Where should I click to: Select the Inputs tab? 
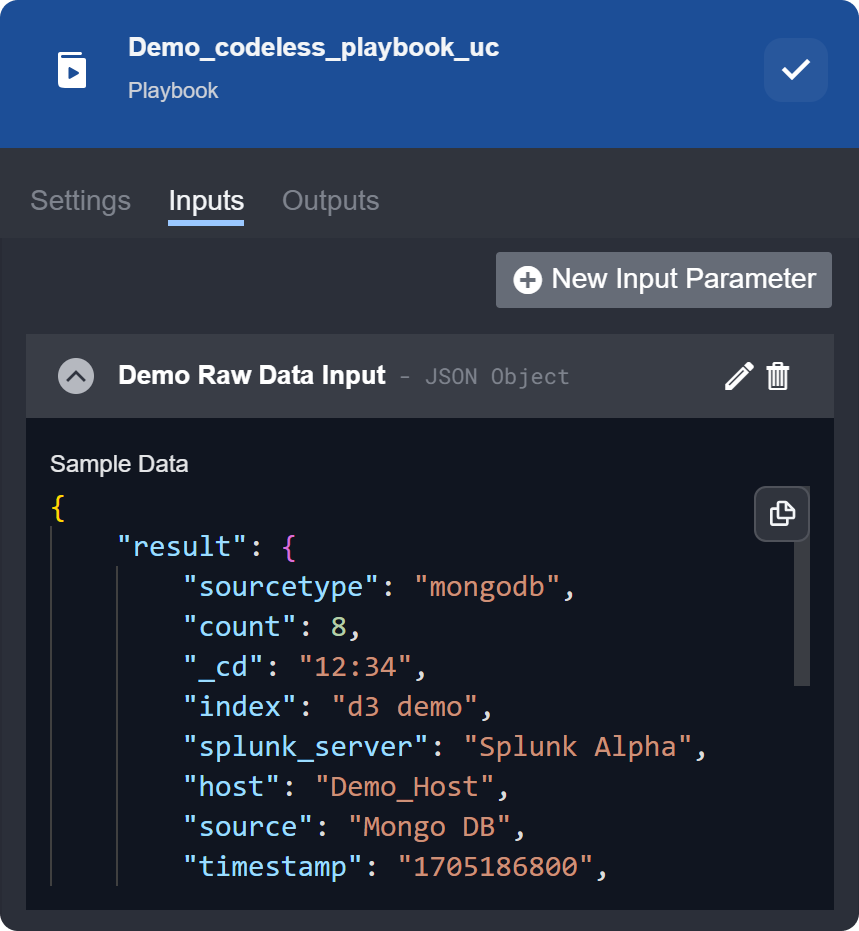tap(206, 201)
